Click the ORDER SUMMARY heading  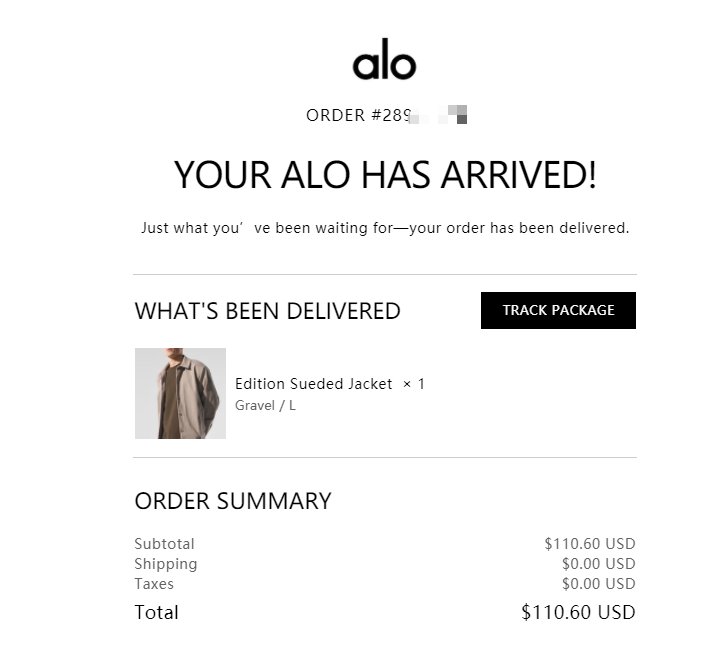tap(232, 501)
